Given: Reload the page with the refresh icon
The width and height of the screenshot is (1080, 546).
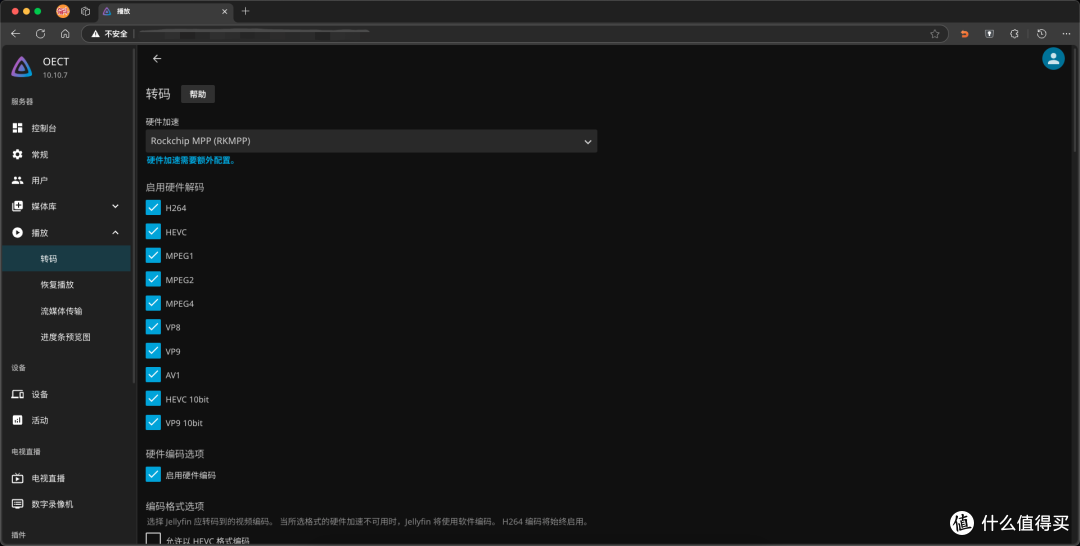Looking at the screenshot, I should 41,34.
